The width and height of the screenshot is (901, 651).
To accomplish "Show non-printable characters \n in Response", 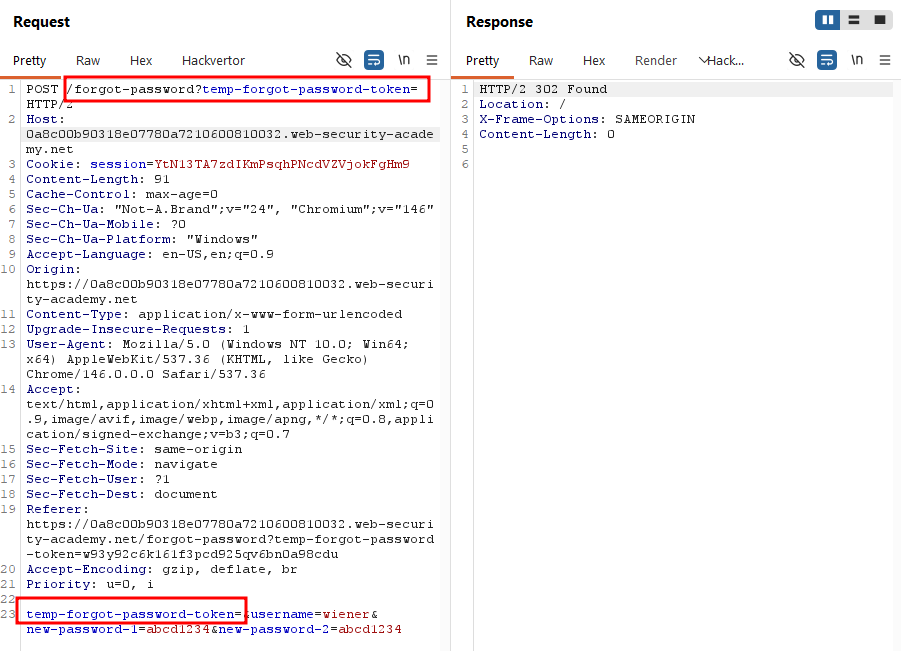I will click(x=857, y=60).
